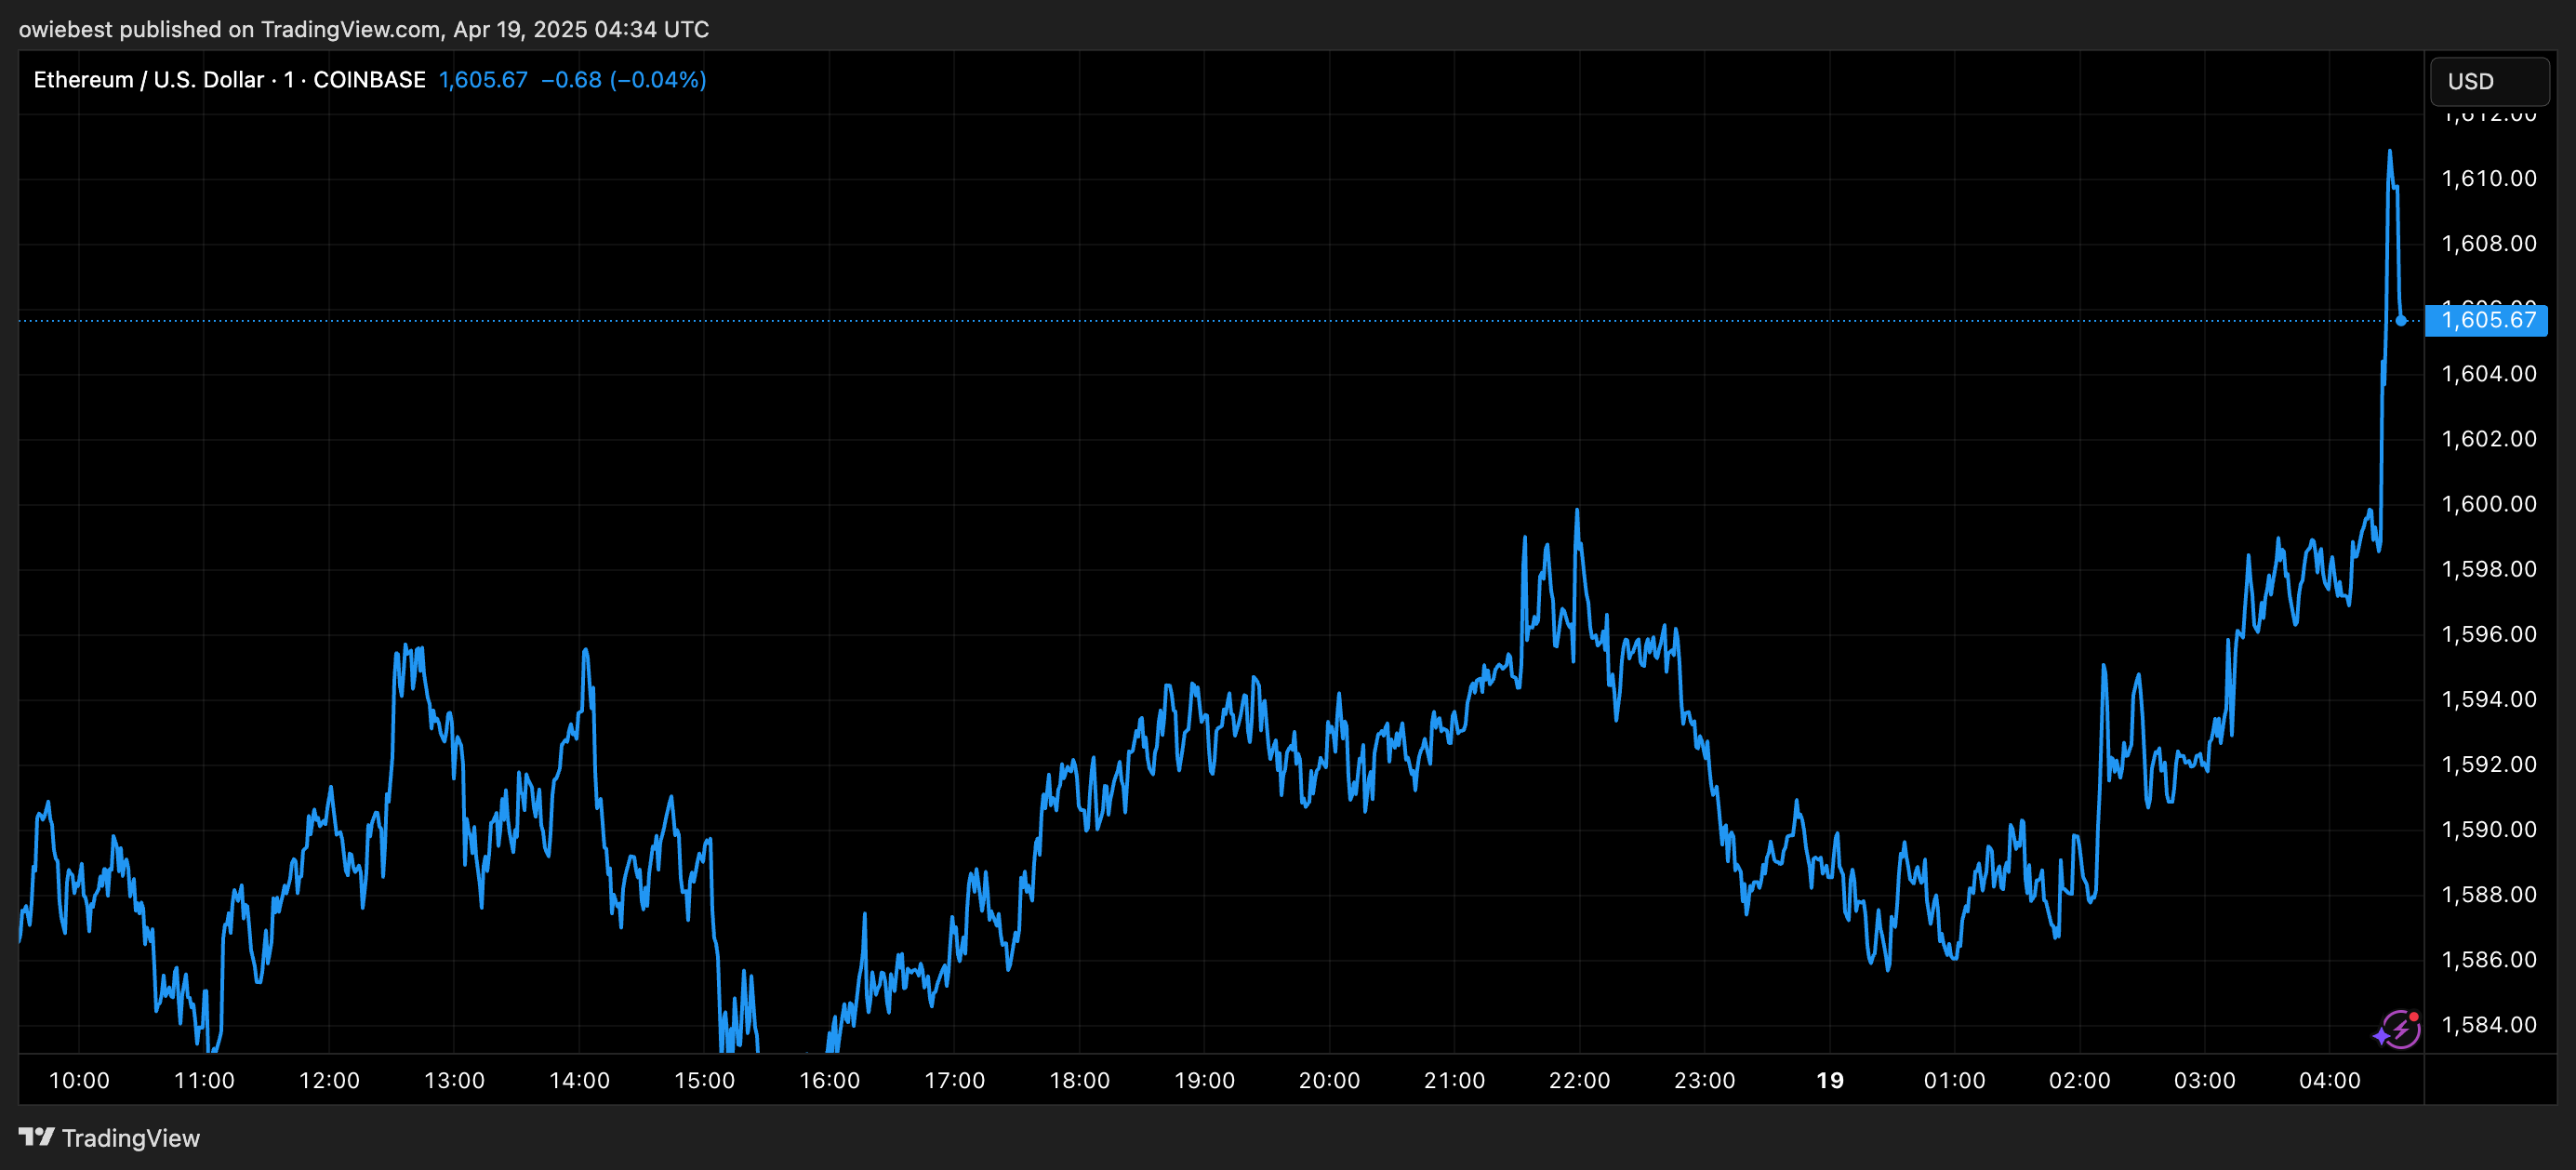Select the 19 date marker on time axis

1829,1080
